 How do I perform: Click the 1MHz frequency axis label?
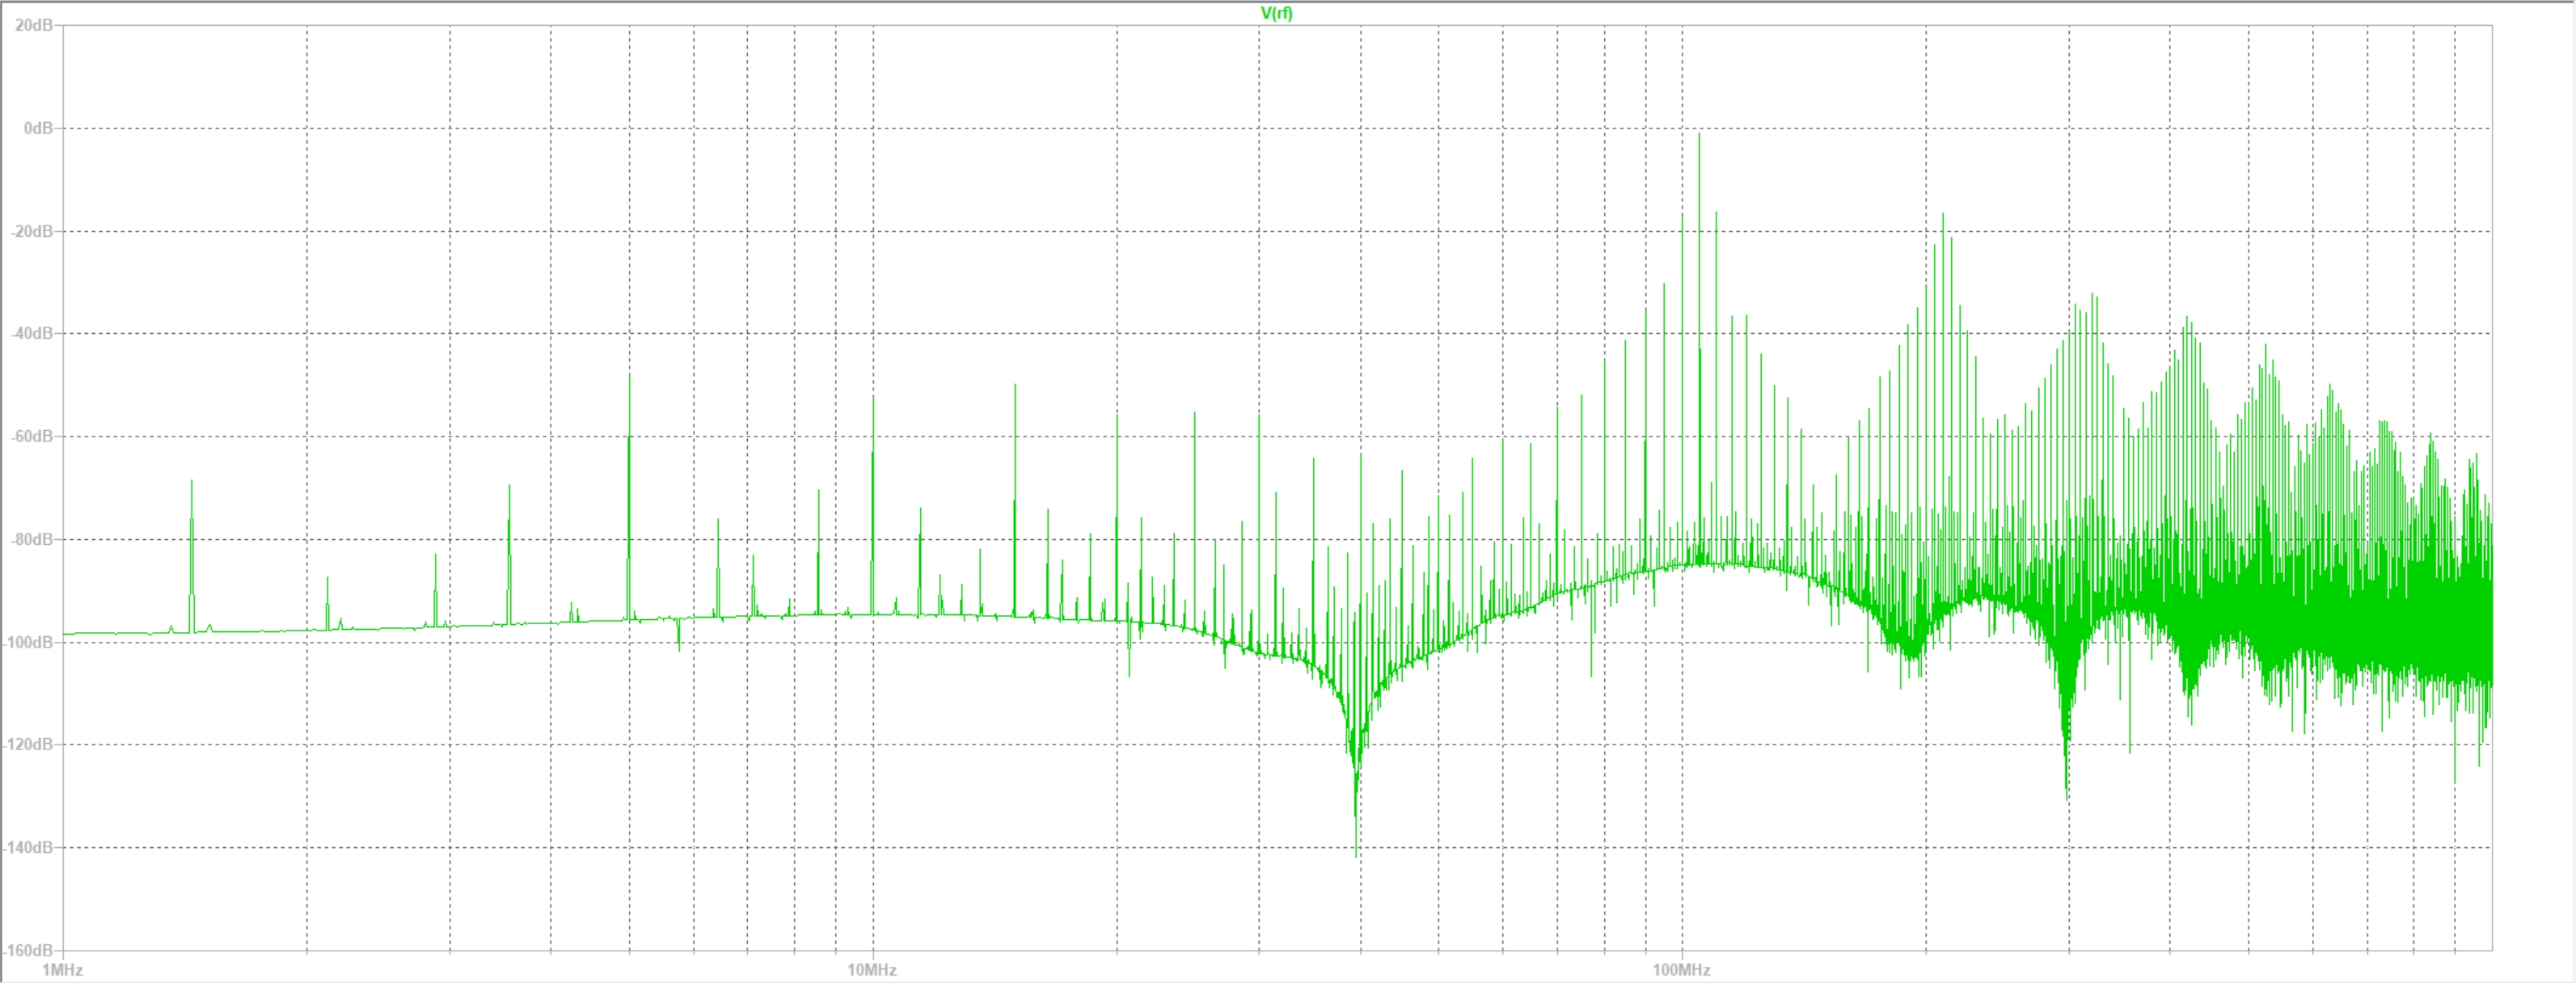tap(62, 970)
